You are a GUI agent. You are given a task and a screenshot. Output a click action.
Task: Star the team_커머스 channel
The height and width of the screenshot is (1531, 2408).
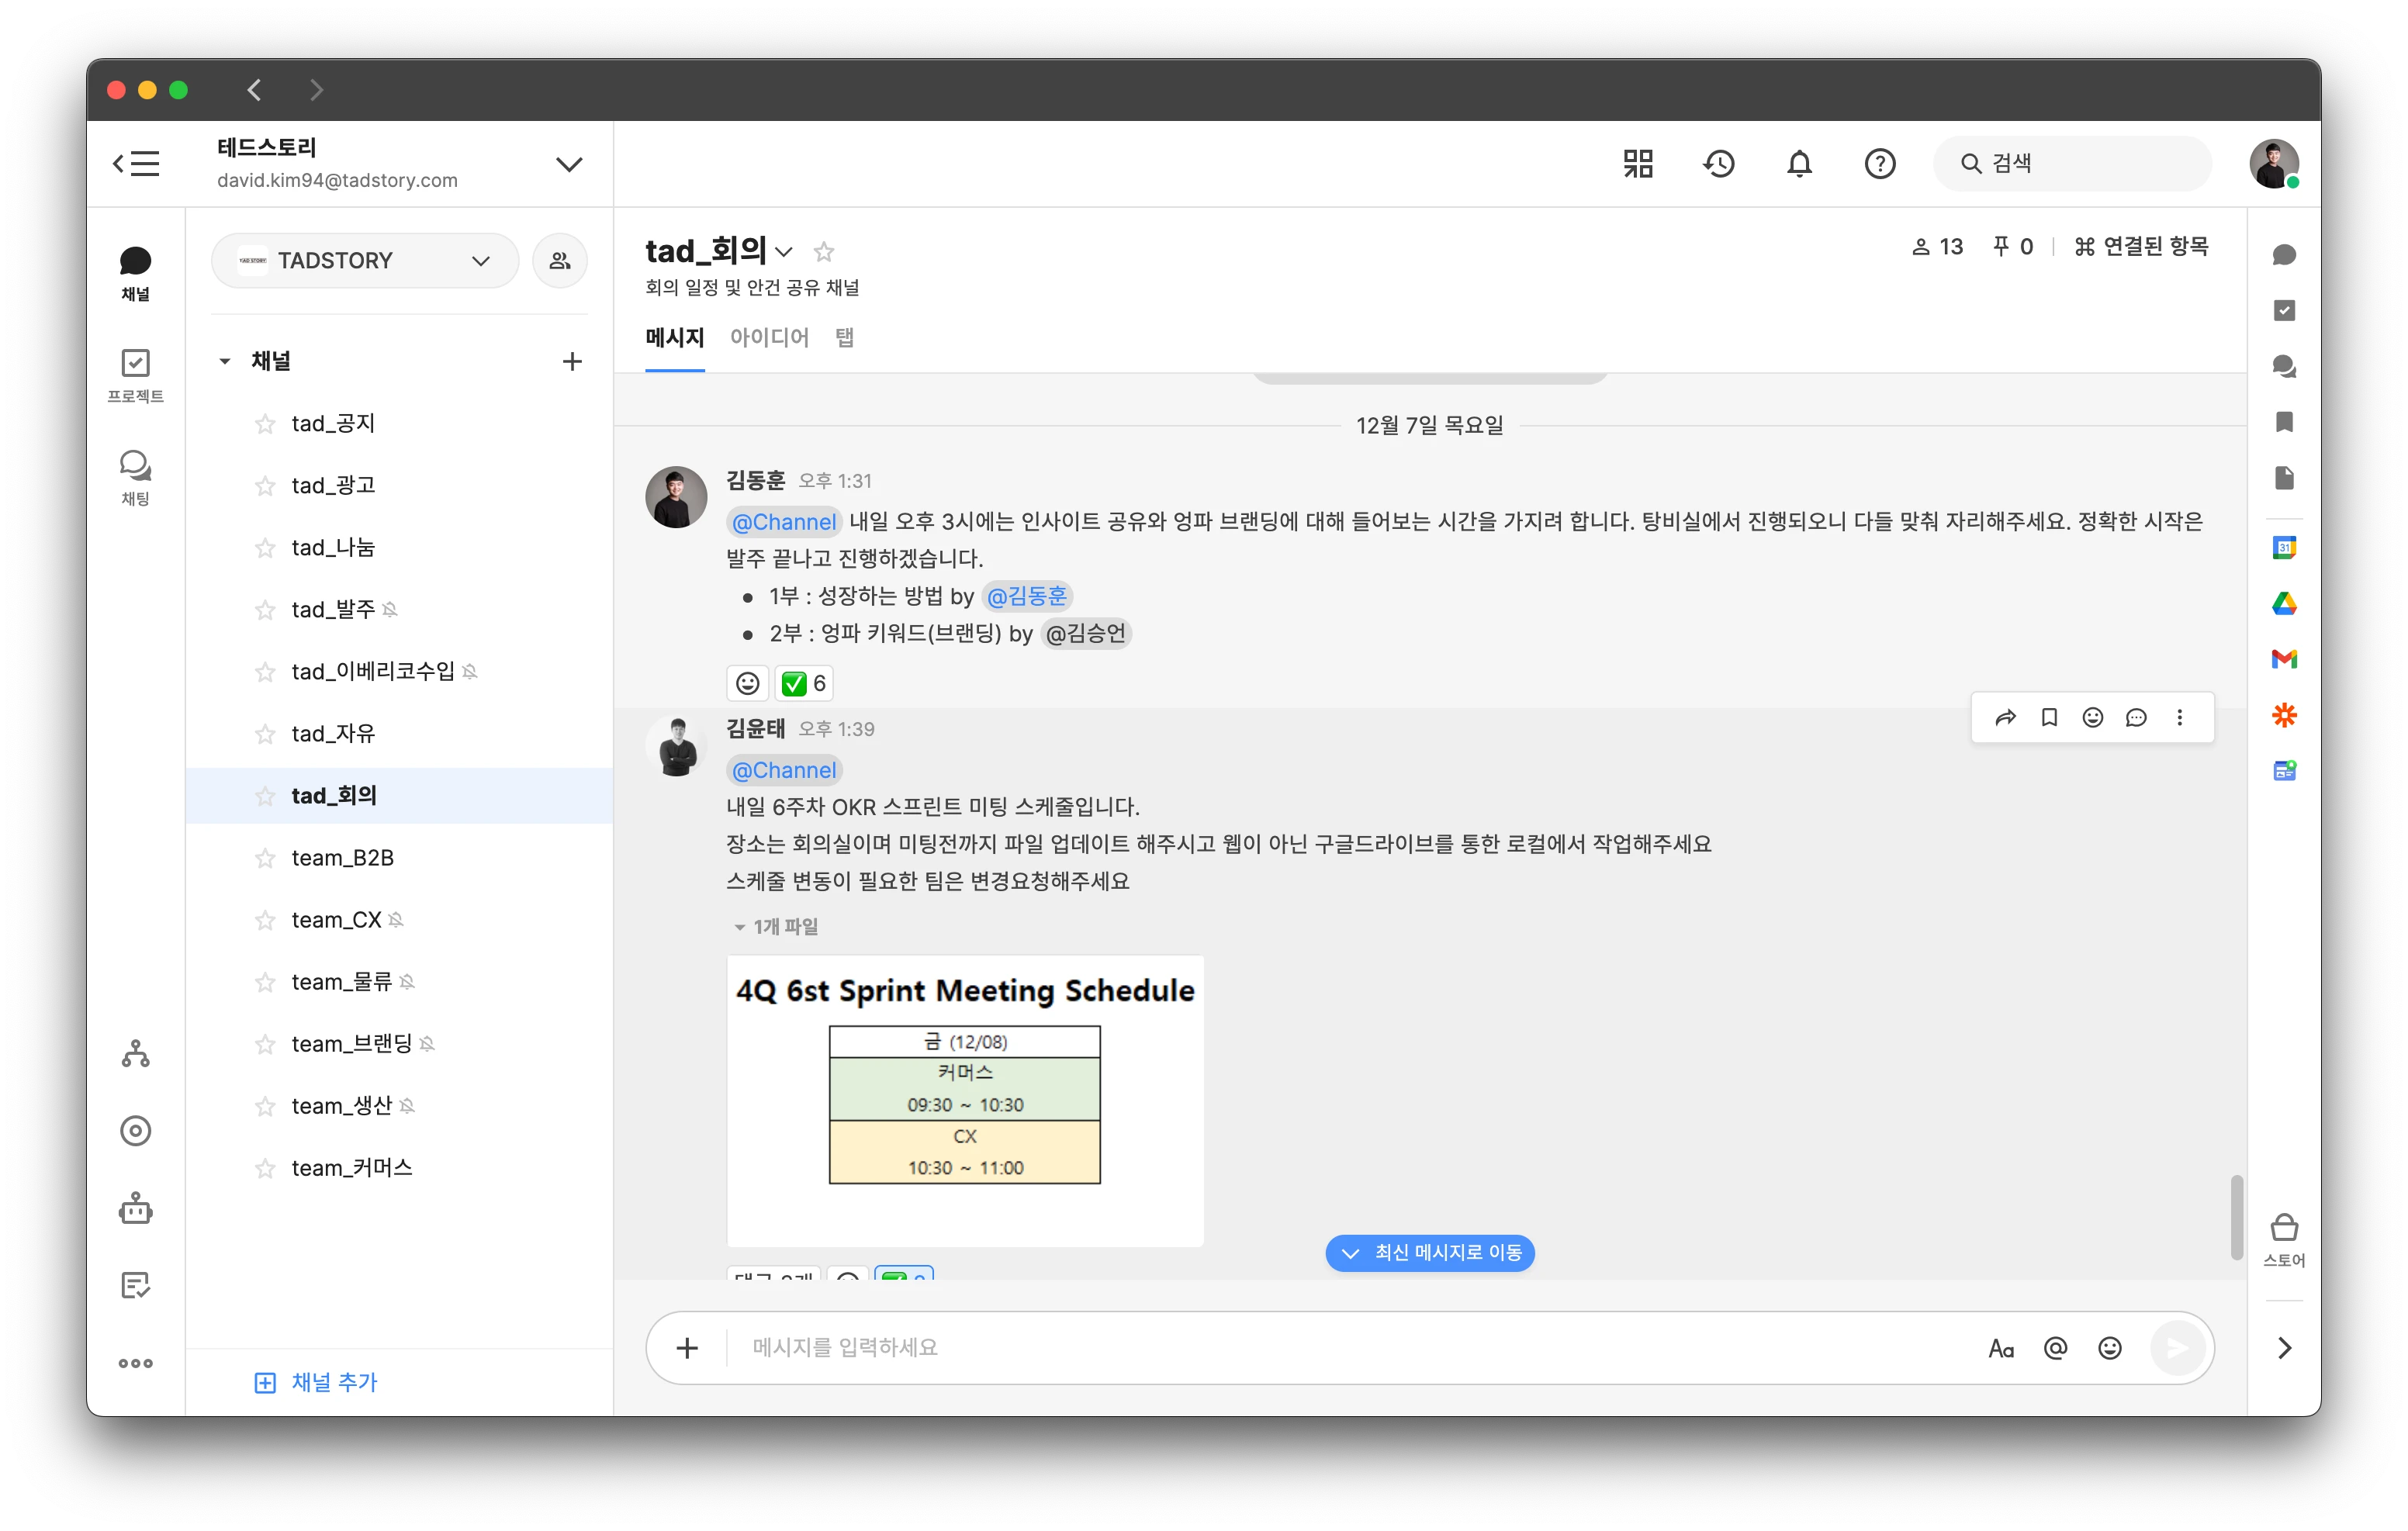point(265,1168)
